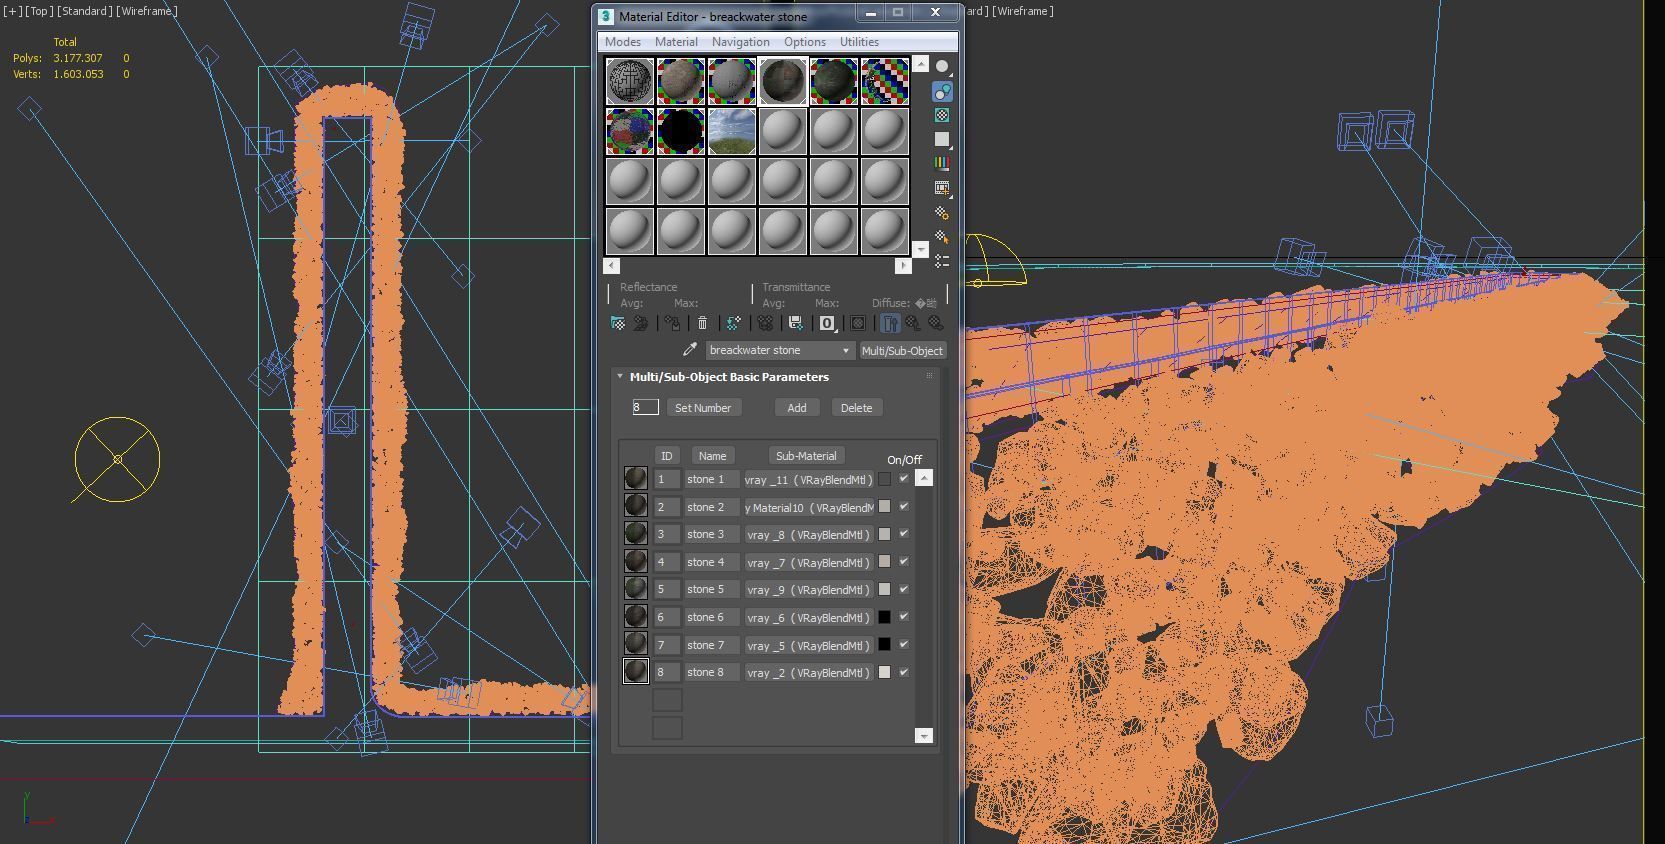The width and height of the screenshot is (1665, 844).
Task: Click sample slots scroll right arrow
Action: [904, 266]
